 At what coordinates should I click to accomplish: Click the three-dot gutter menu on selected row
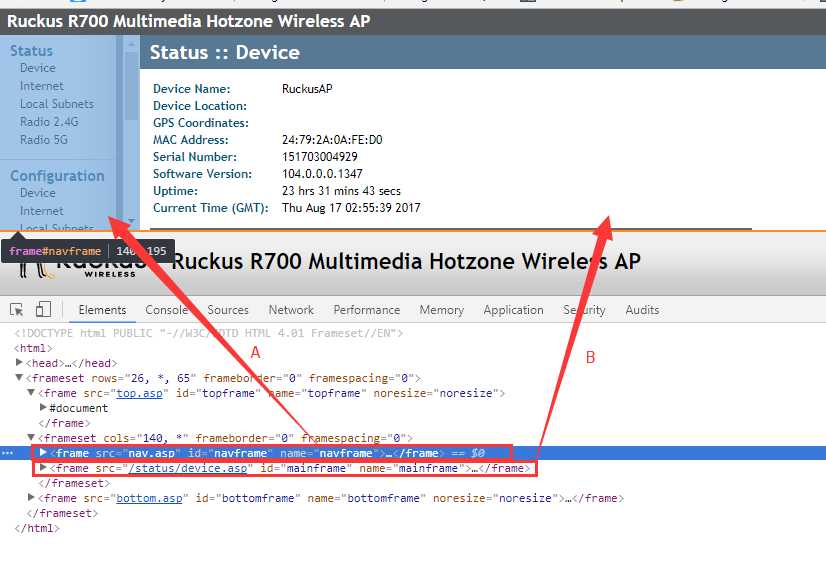(7, 453)
